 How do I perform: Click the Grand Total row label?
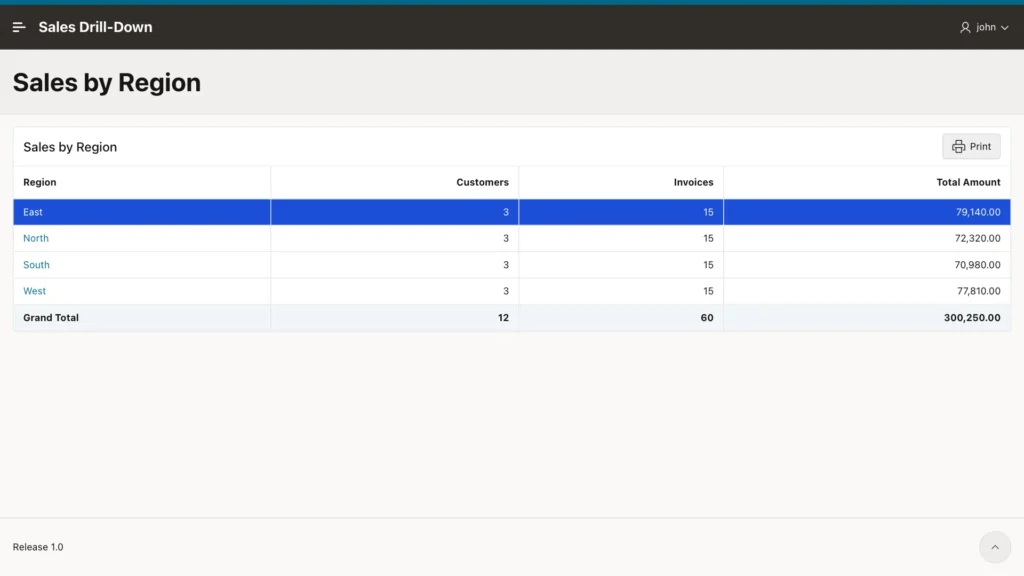point(51,317)
